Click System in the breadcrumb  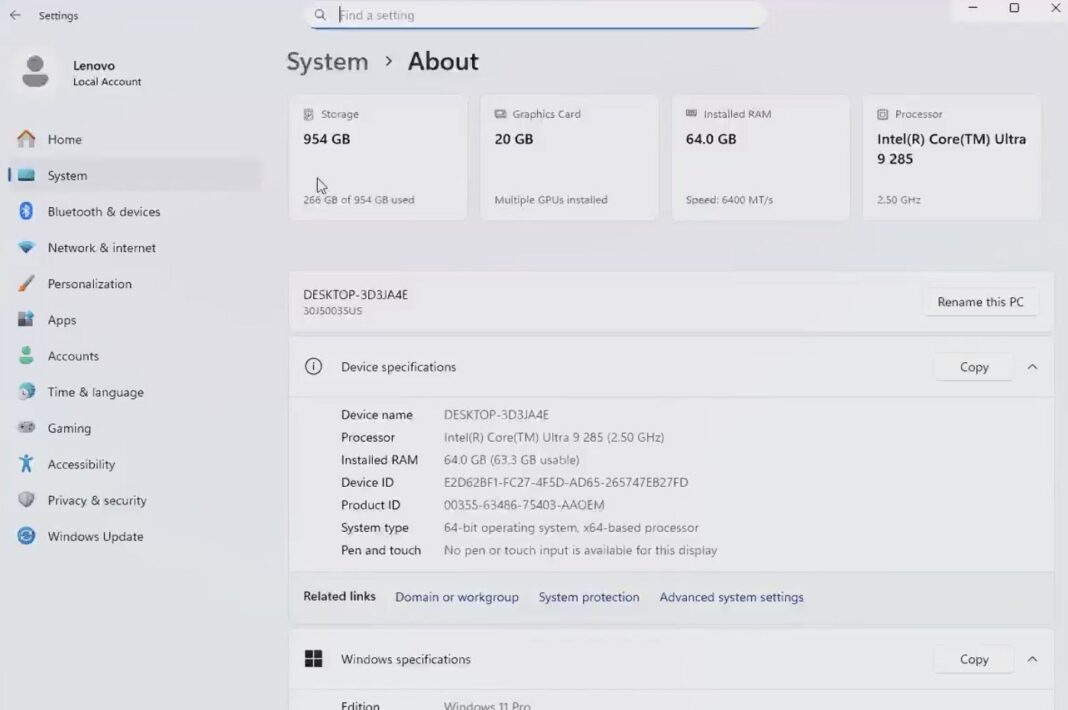click(x=327, y=61)
